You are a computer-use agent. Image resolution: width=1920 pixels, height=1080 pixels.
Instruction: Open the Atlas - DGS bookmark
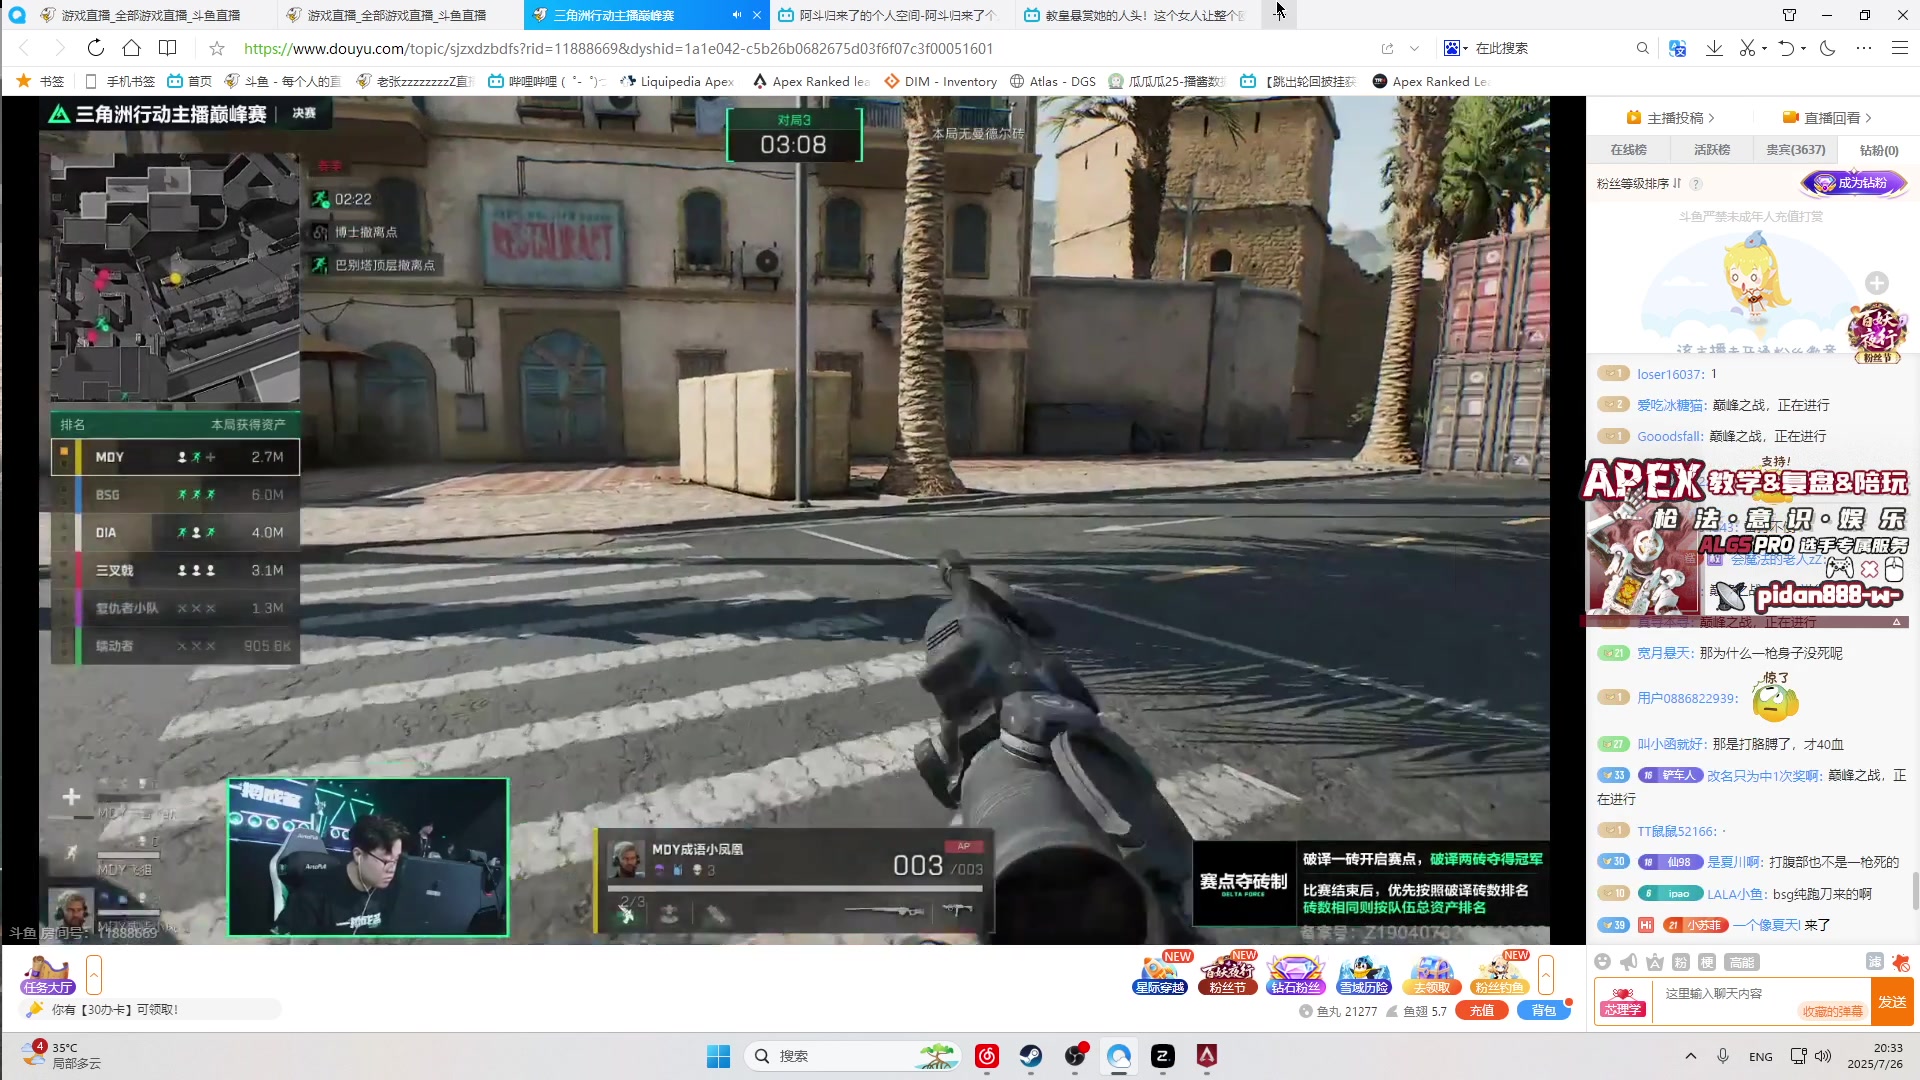pyautogui.click(x=1052, y=81)
